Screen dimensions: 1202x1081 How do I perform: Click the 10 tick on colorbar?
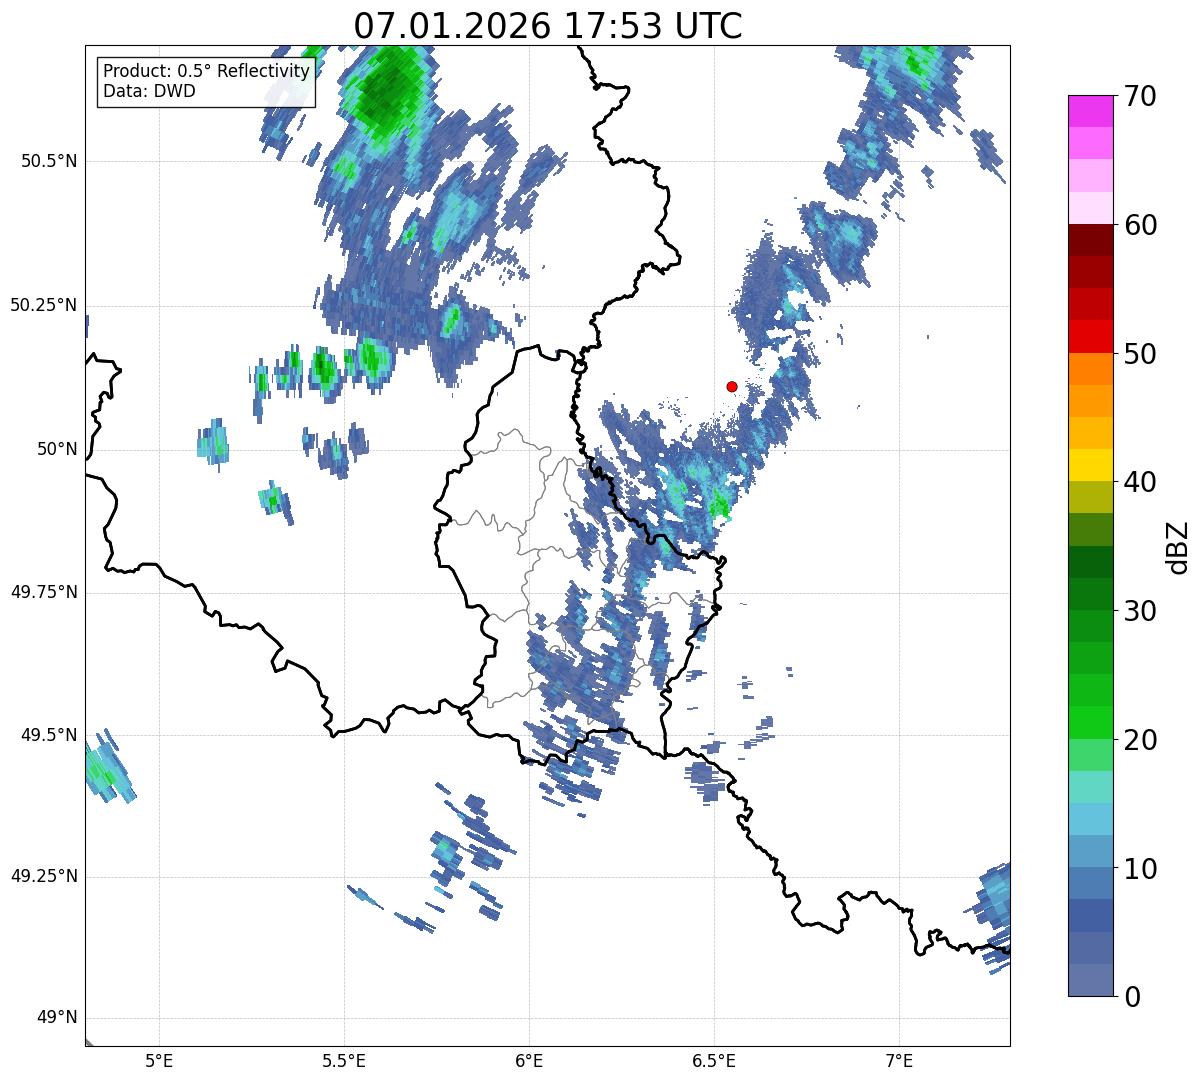click(1140, 869)
